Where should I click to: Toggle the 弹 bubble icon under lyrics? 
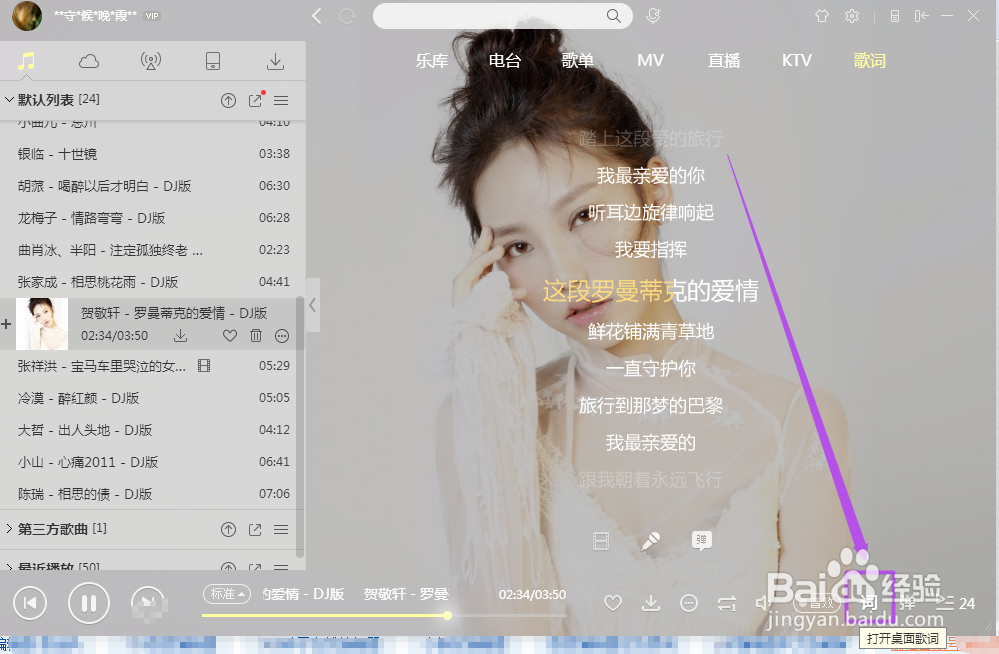701,541
